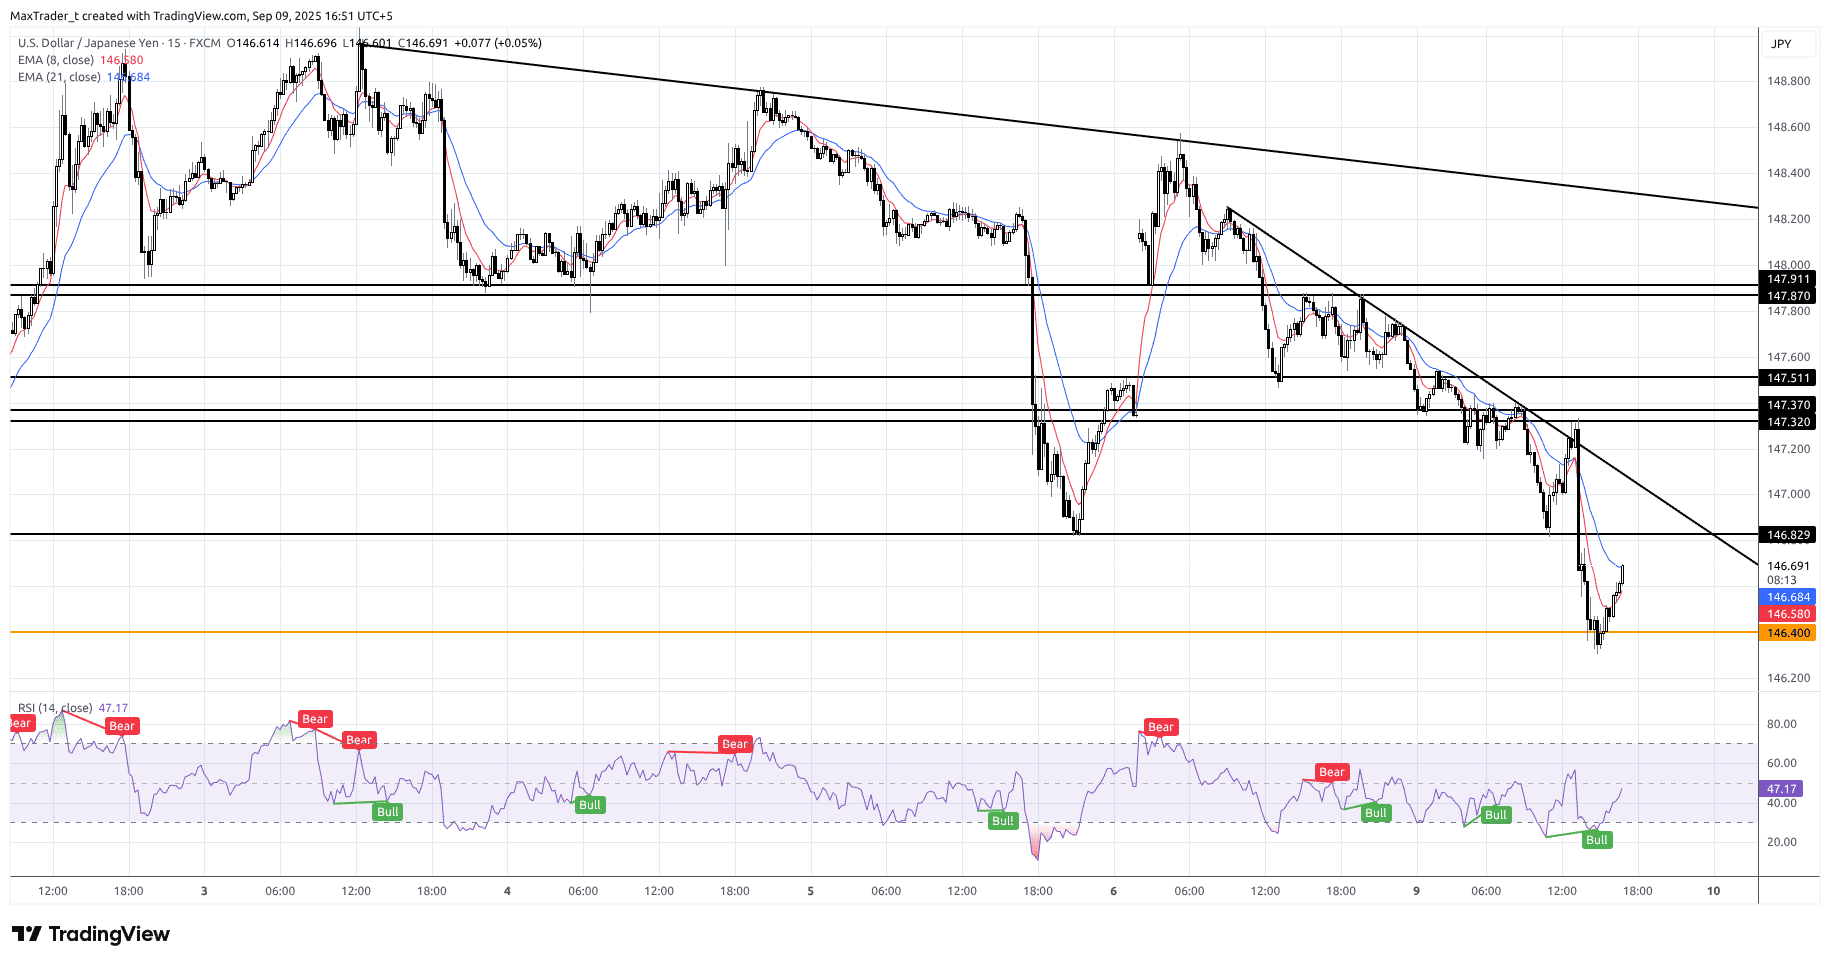The height and width of the screenshot is (964, 1830).
Task: Click the Bear label above the RSI peak on day 6
Action: 1160,727
